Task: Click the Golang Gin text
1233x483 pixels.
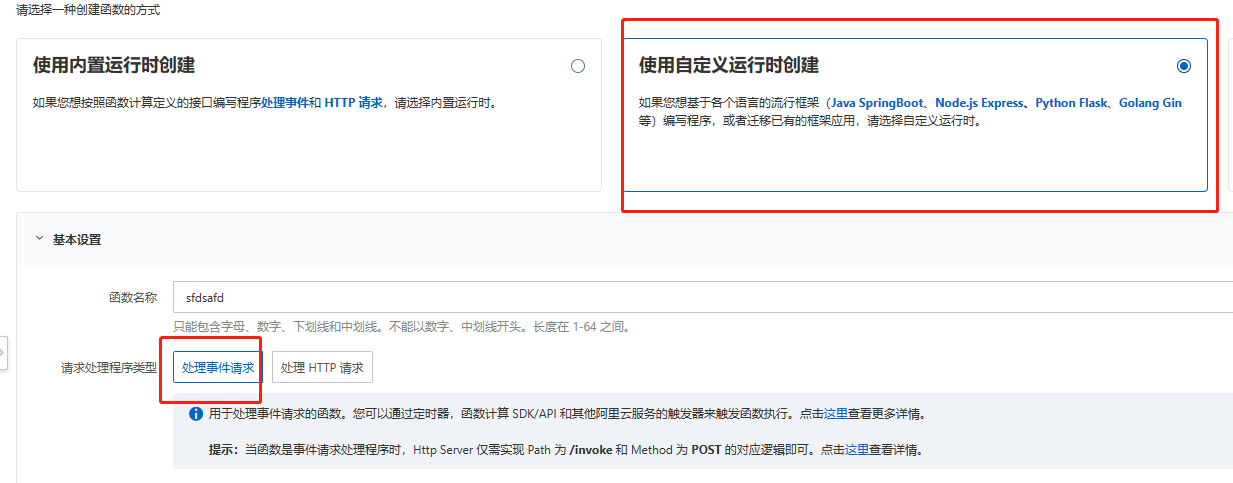Action: pyautogui.click(x=1150, y=103)
